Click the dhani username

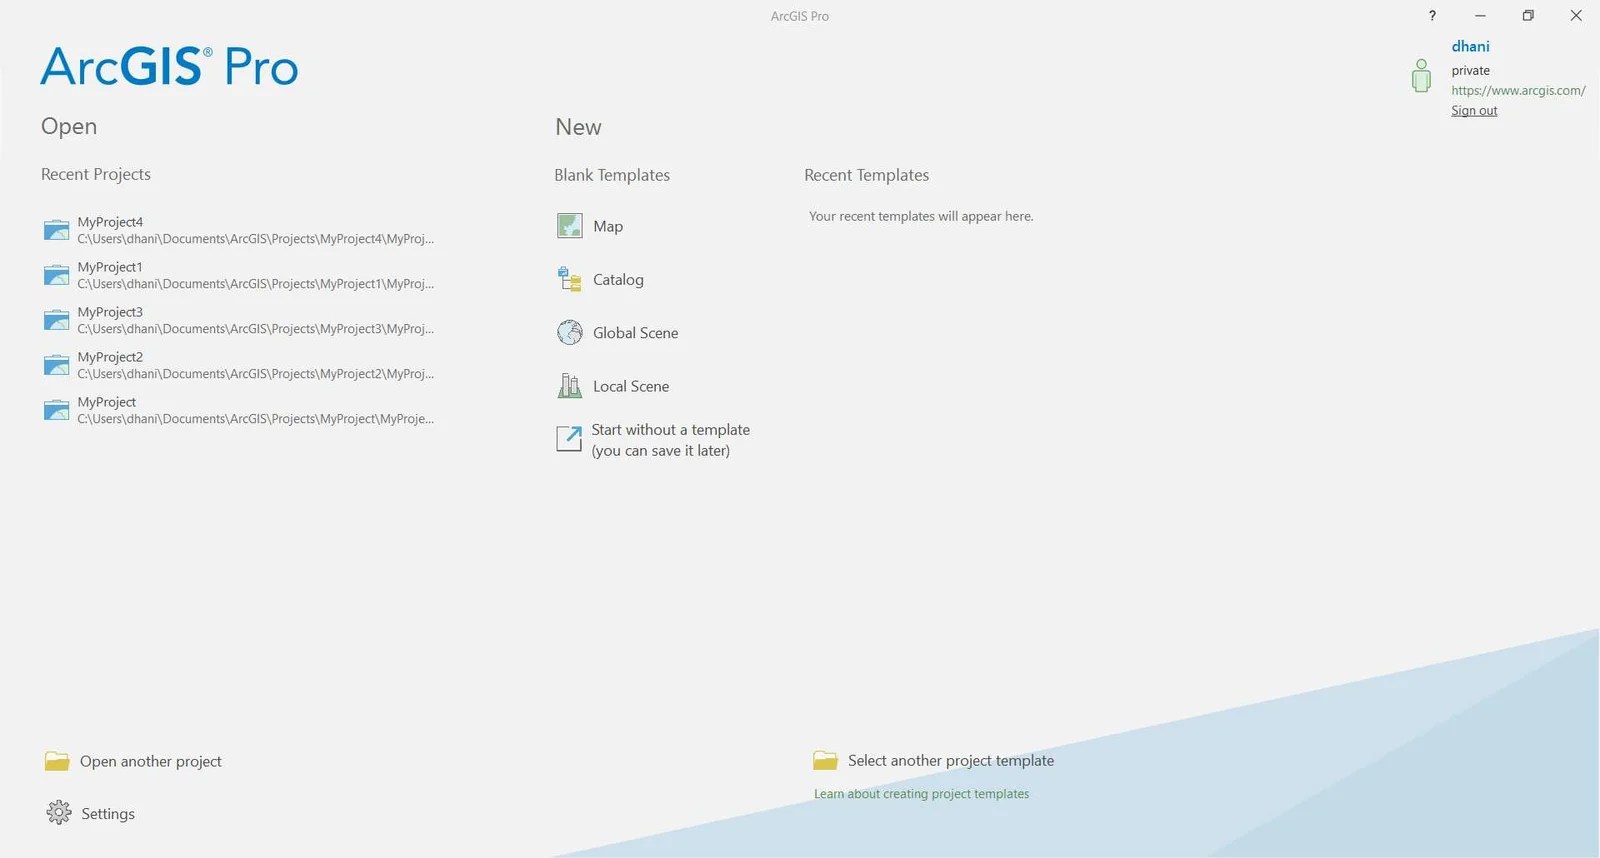coord(1470,46)
